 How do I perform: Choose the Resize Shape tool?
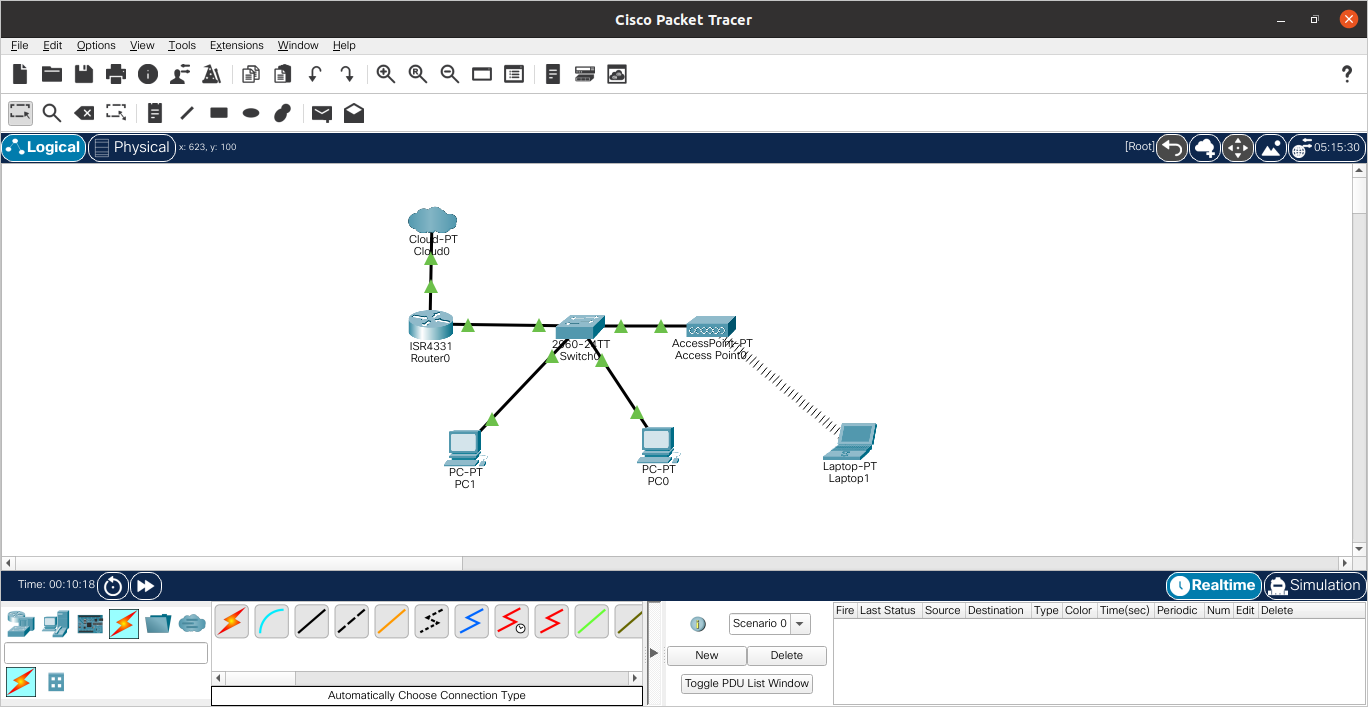(x=117, y=113)
